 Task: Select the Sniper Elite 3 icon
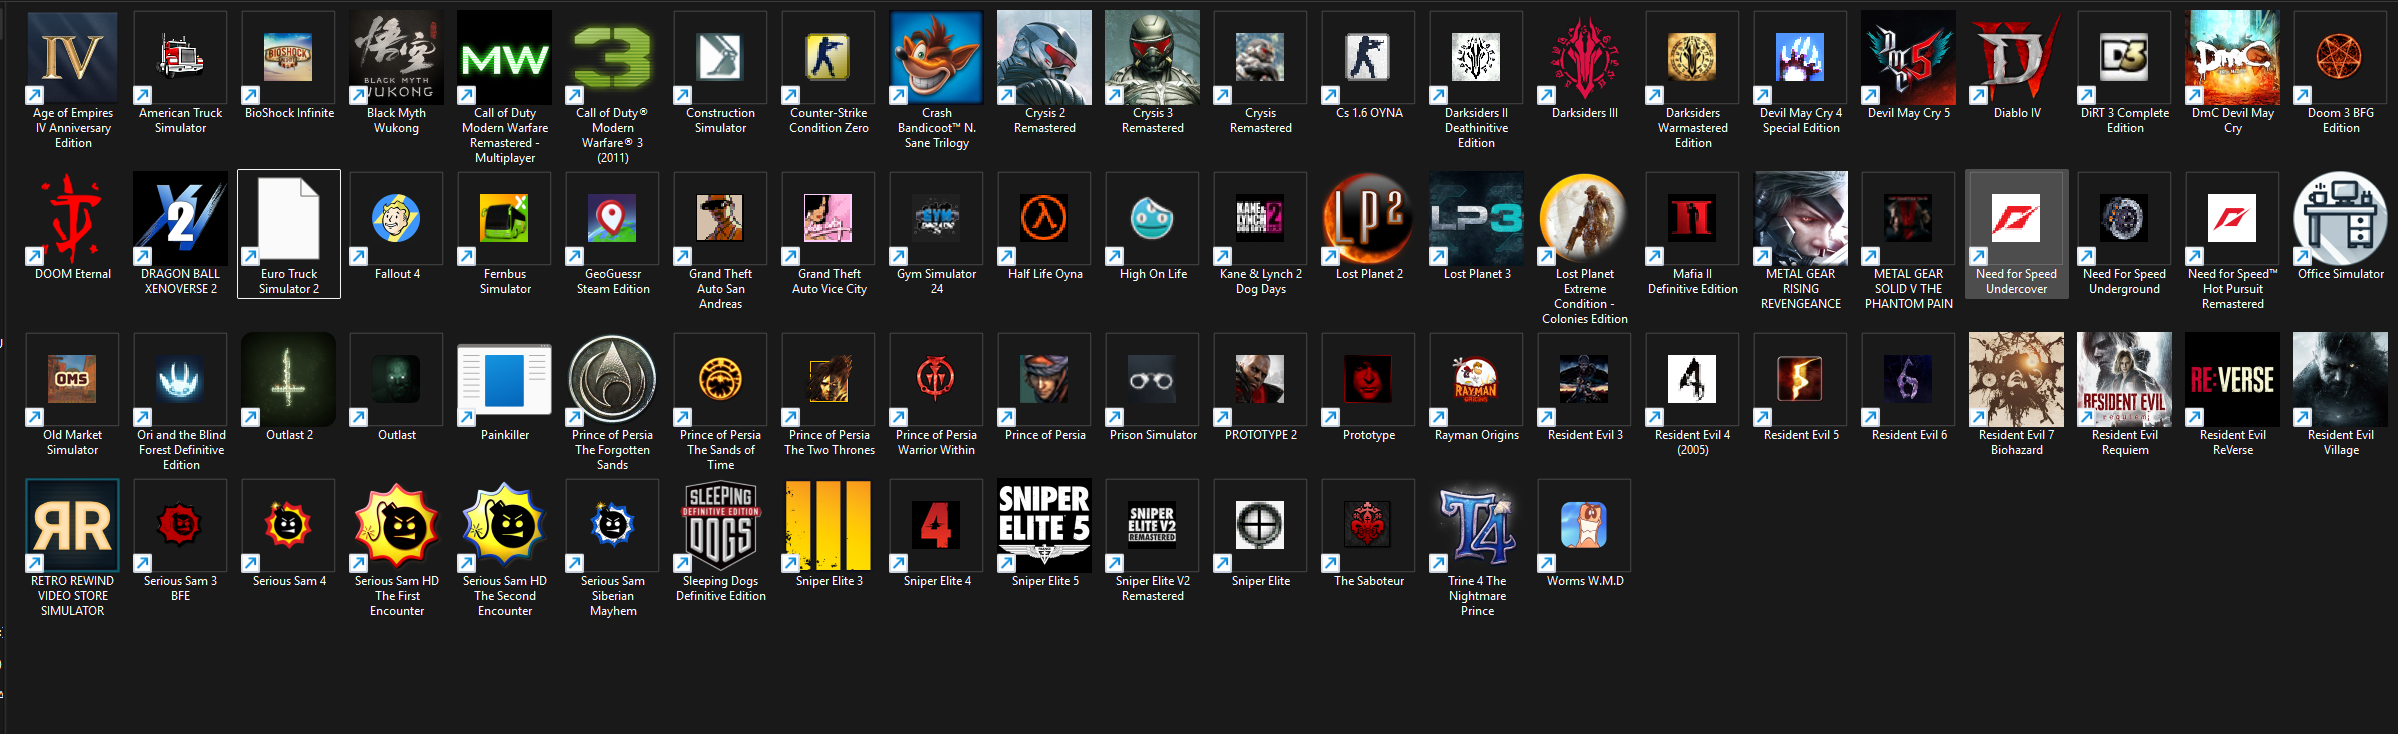[828, 526]
